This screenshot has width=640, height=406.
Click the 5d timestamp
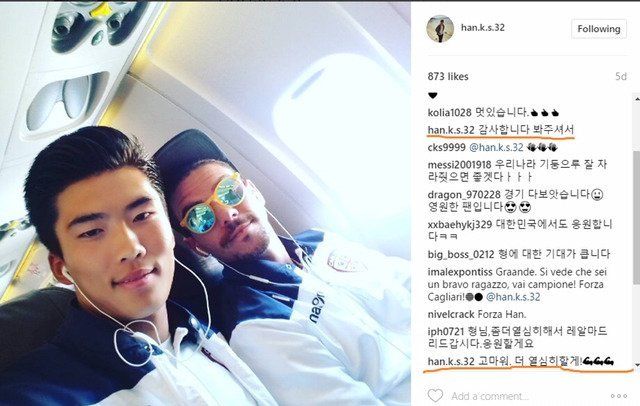click(621, 77)
